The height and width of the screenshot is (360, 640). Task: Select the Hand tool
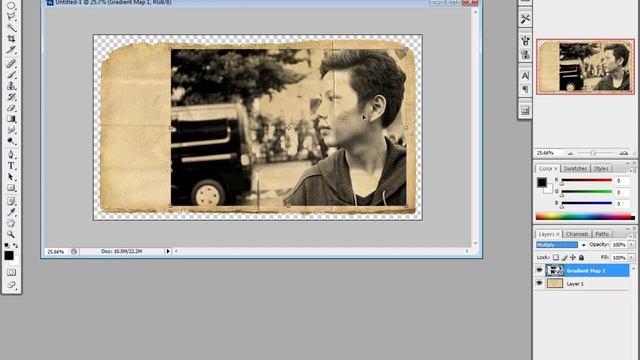point(11,223)
